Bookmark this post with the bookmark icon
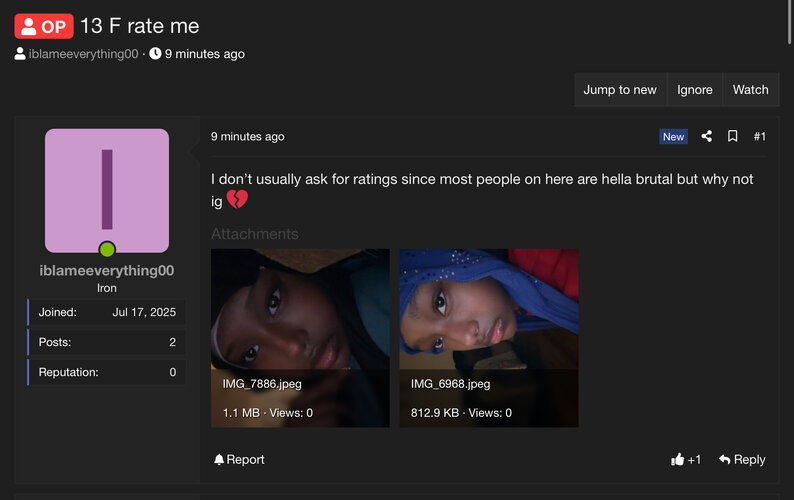The height and width of the screenshot is (500, 794). pos(733,136)
